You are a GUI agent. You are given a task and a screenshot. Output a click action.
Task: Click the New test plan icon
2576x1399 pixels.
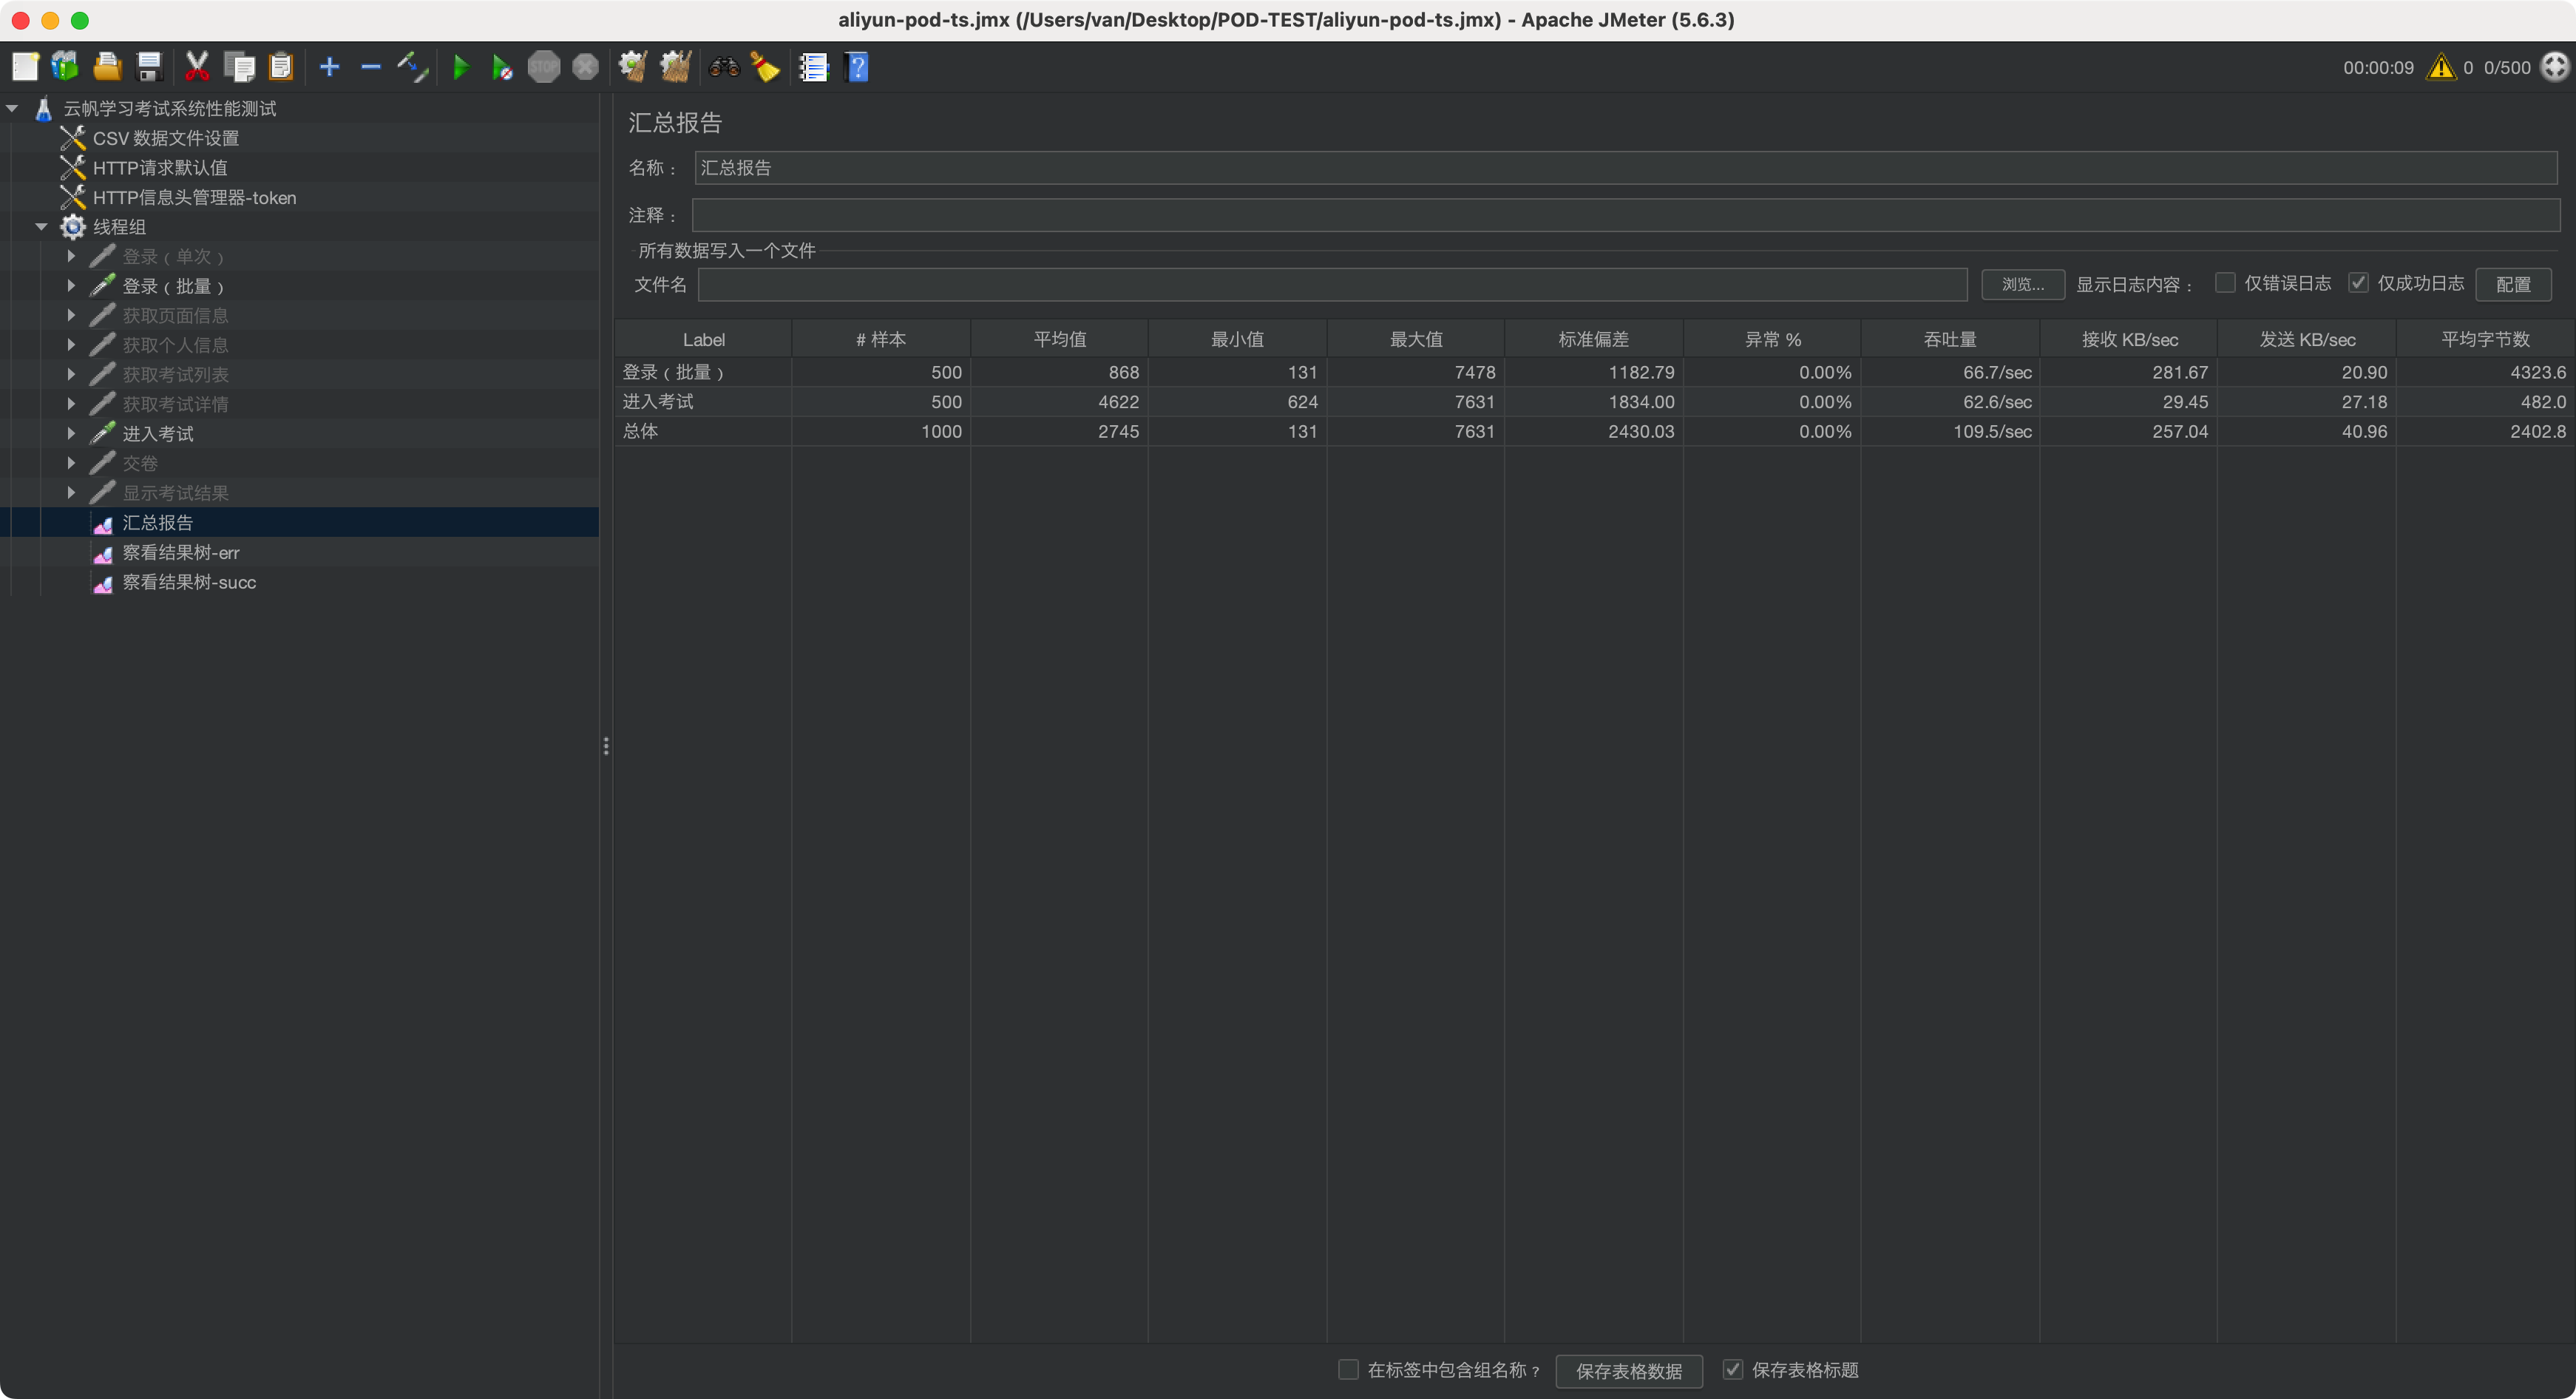[x=25, y=67]
